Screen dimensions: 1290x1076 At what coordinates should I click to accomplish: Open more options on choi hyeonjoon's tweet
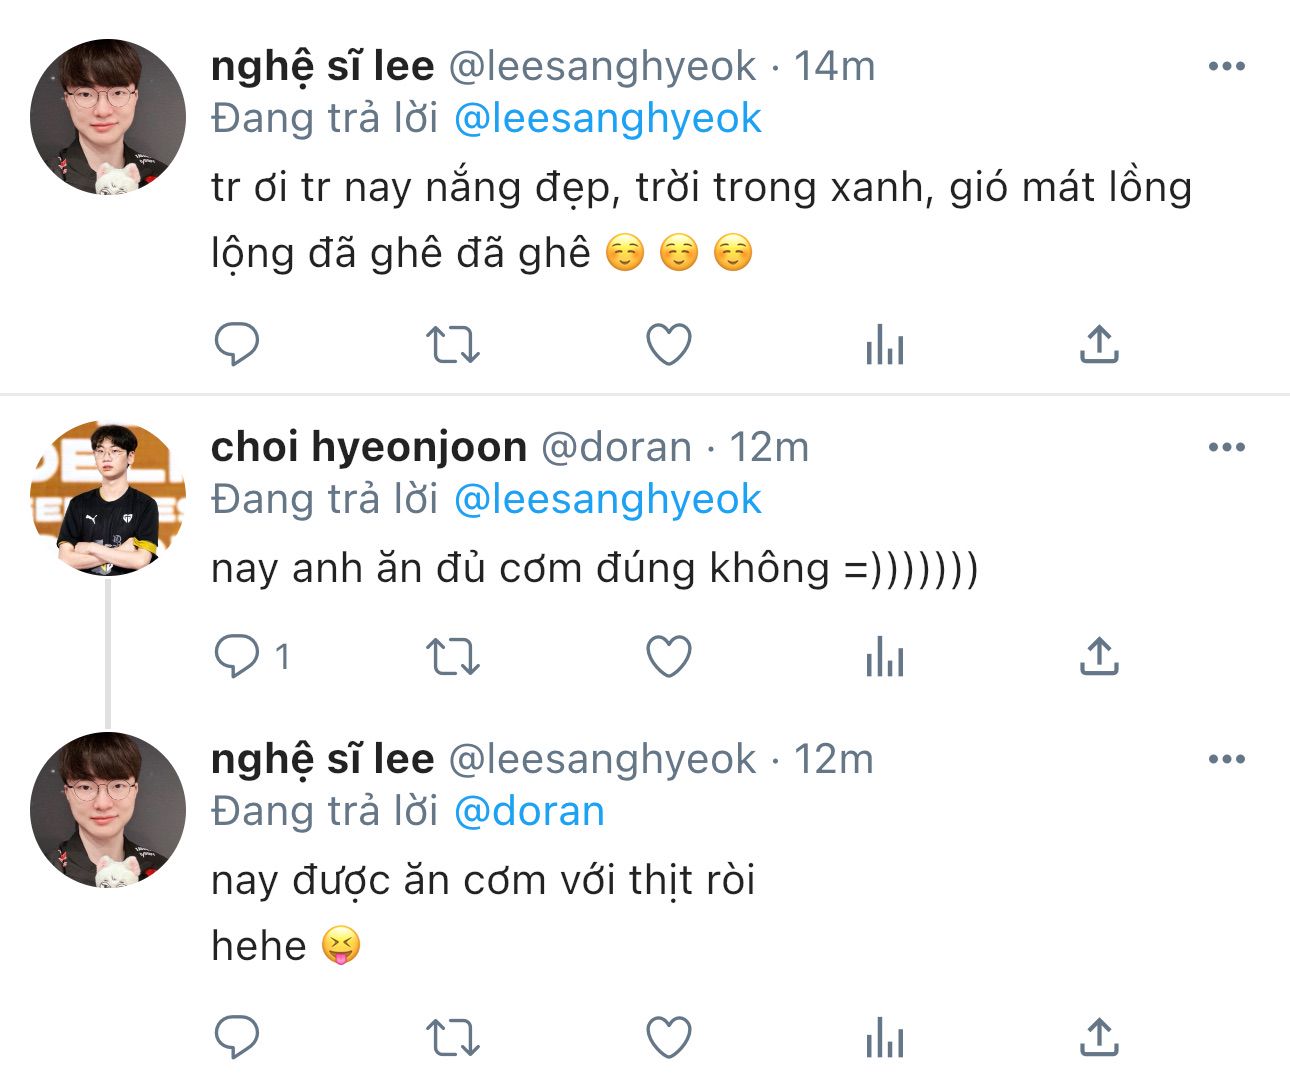click(1226, 448)
